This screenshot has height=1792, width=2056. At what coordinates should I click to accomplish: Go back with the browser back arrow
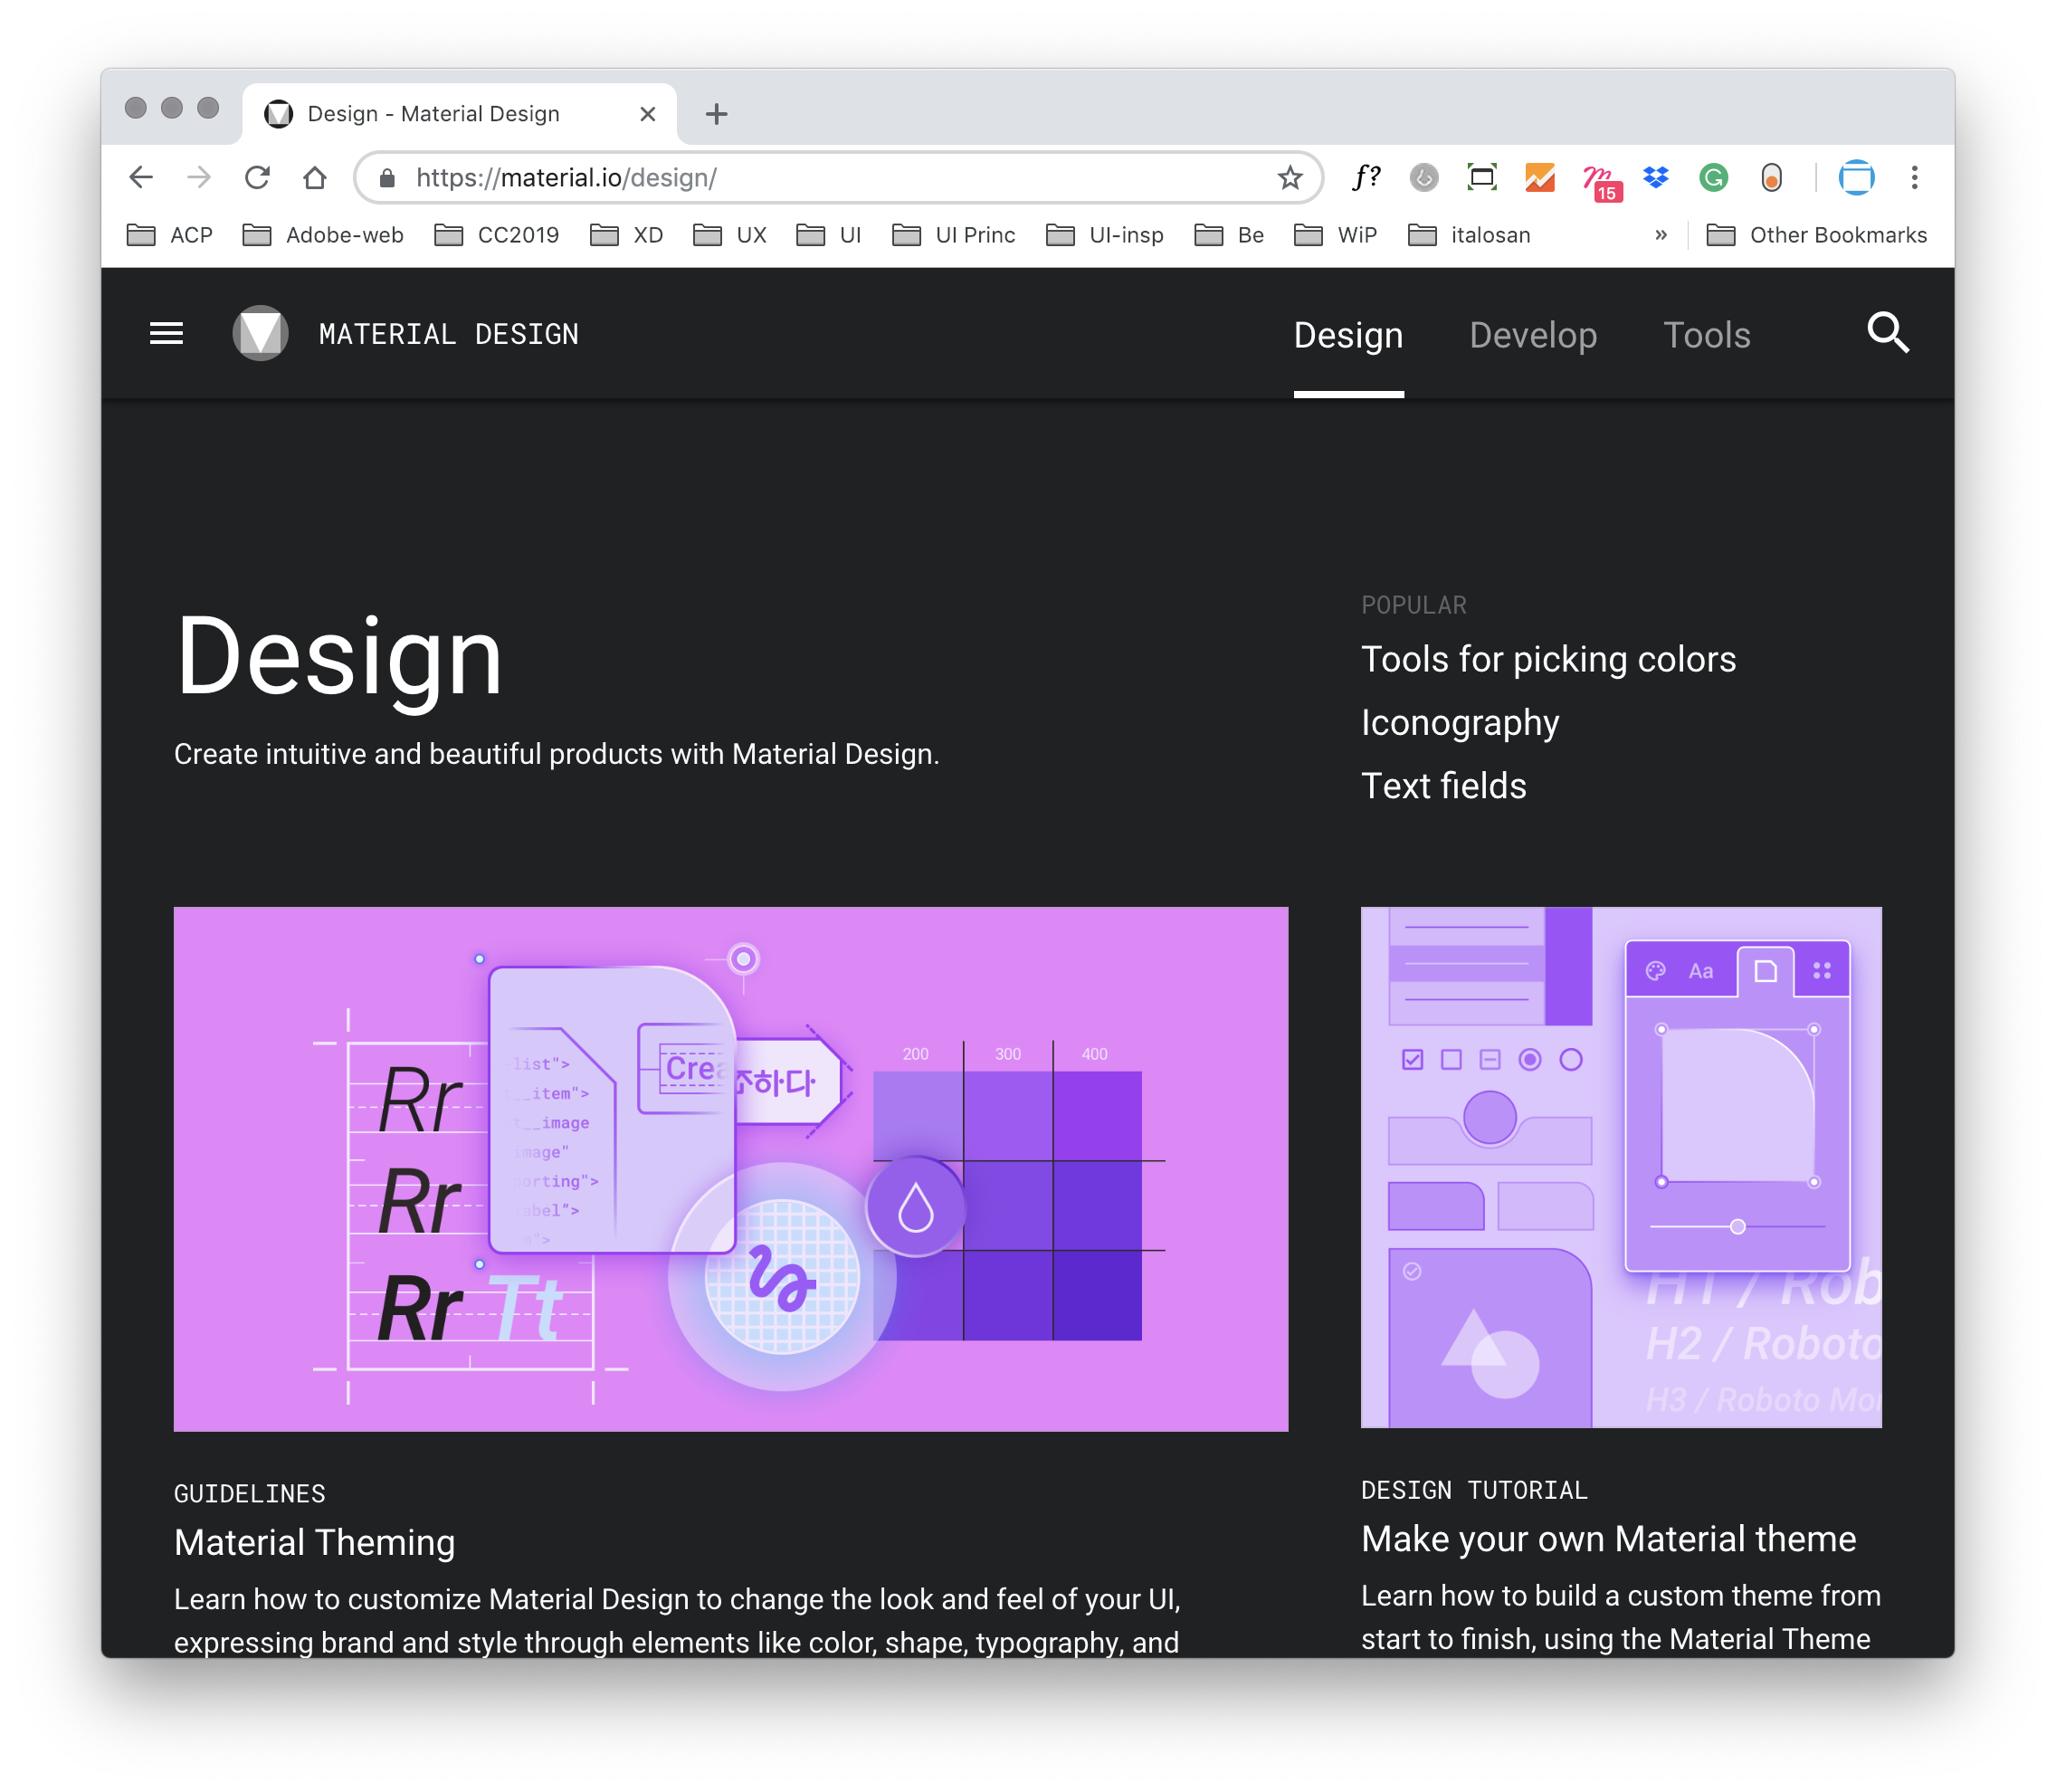141,178
